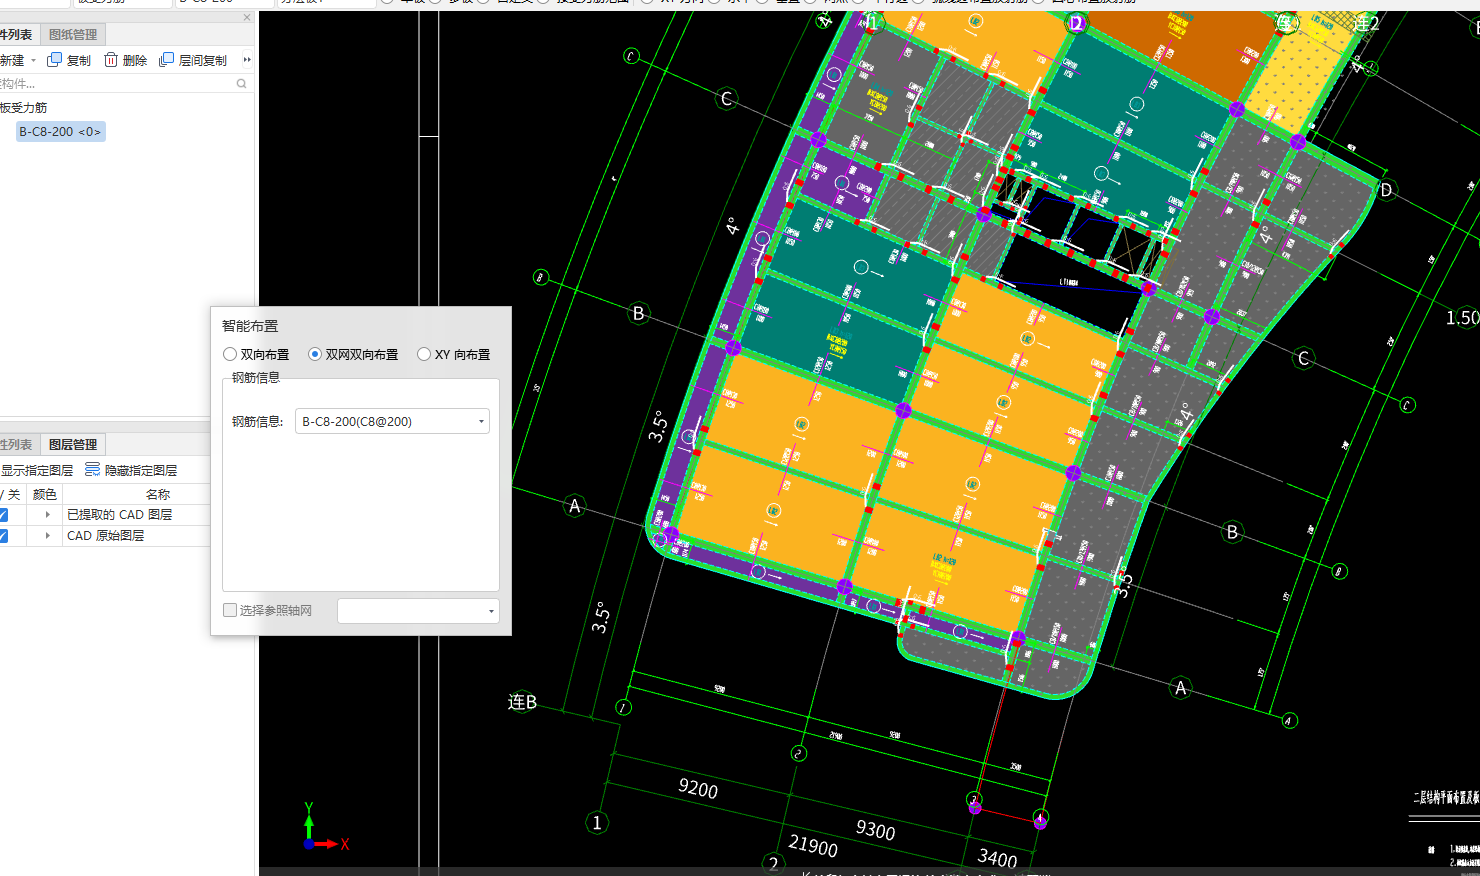The height and width of the screenshot is (876, 1480).
Task: Click the 9300 dimension text in drawing
Action: [x=875, y=830]
